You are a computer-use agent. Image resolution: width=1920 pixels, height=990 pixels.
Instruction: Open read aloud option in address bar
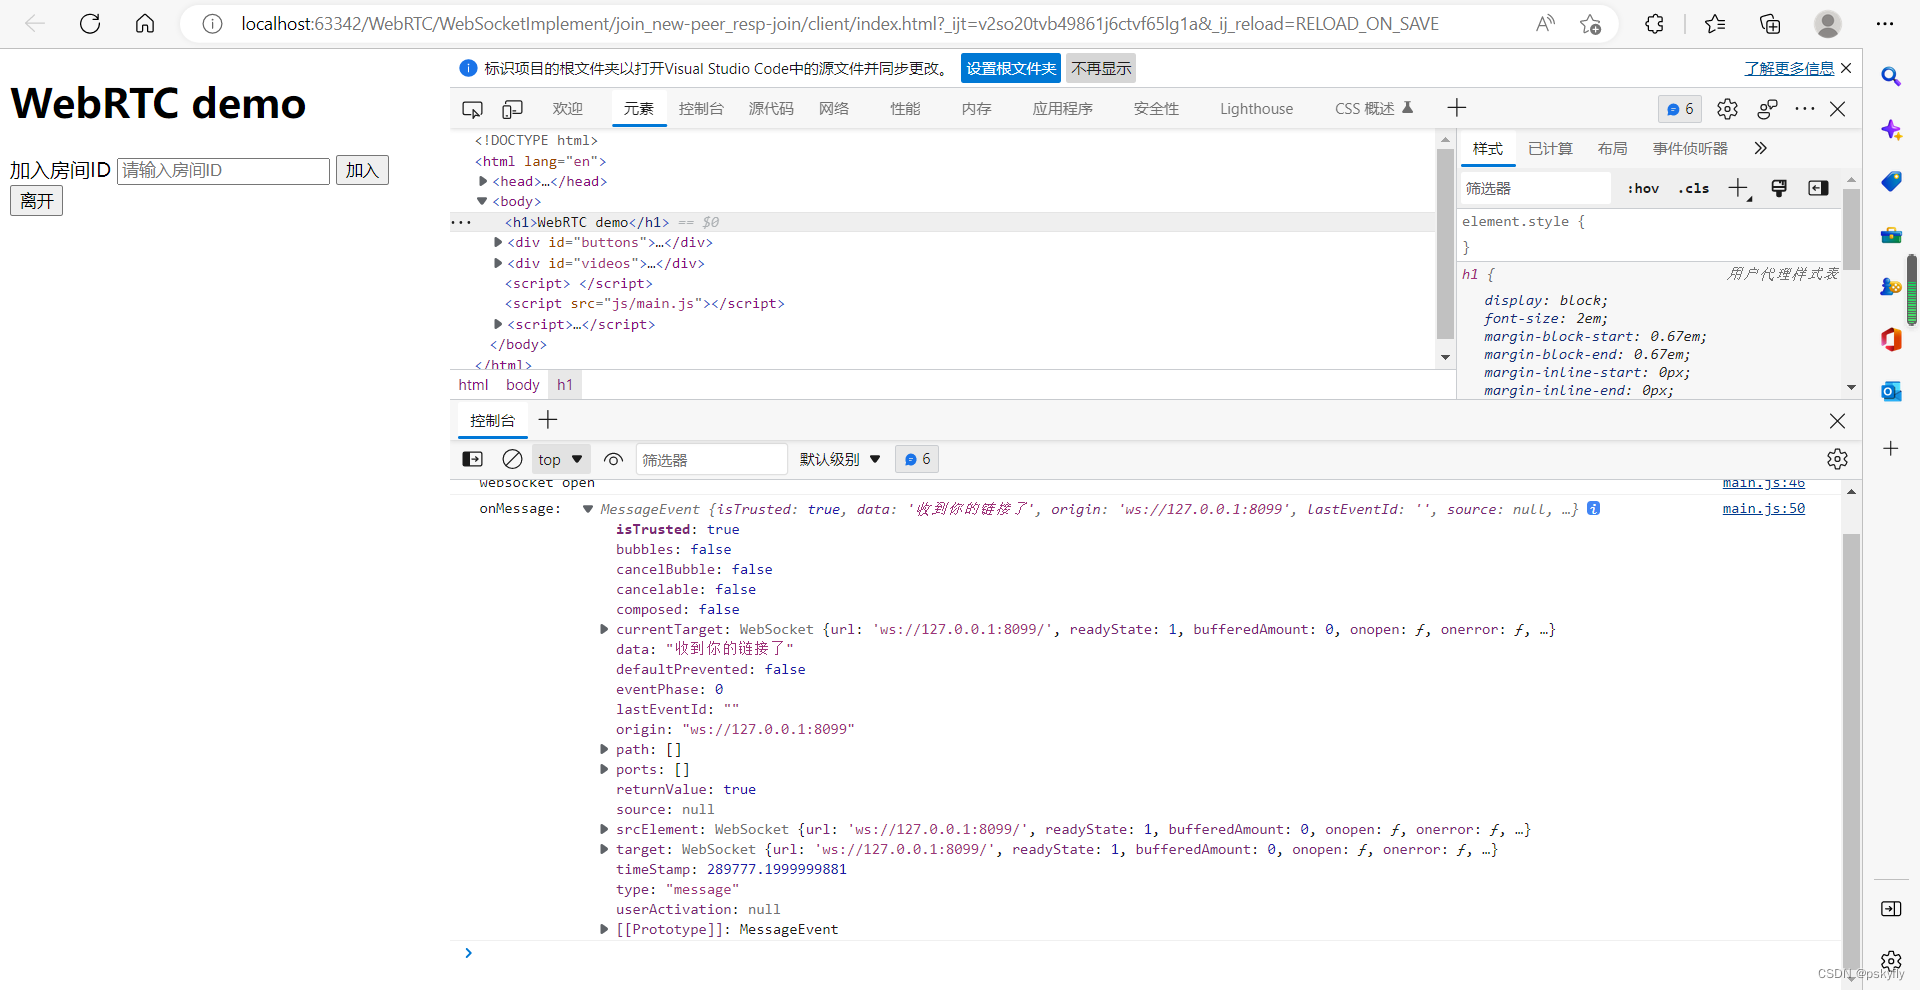(1545, 24)
